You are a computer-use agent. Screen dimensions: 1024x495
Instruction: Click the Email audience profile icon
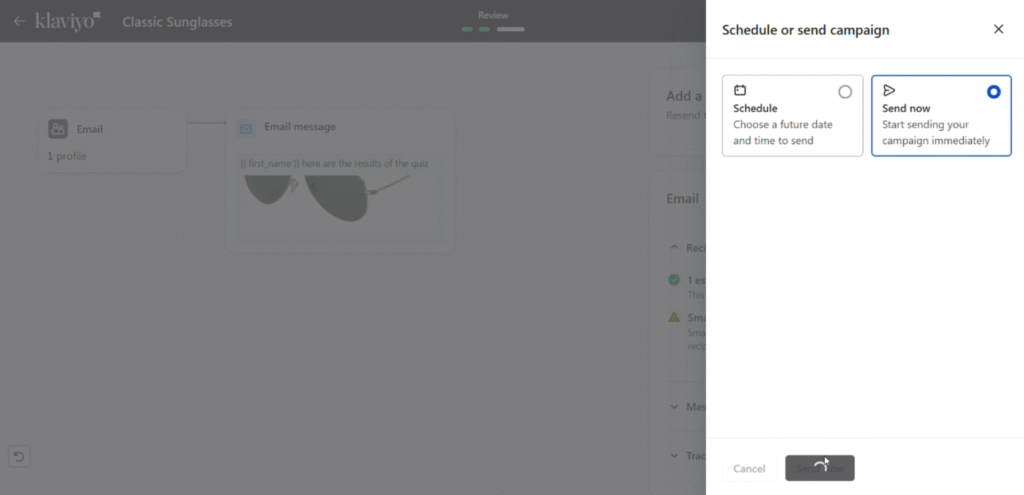[x=58, y=129]
